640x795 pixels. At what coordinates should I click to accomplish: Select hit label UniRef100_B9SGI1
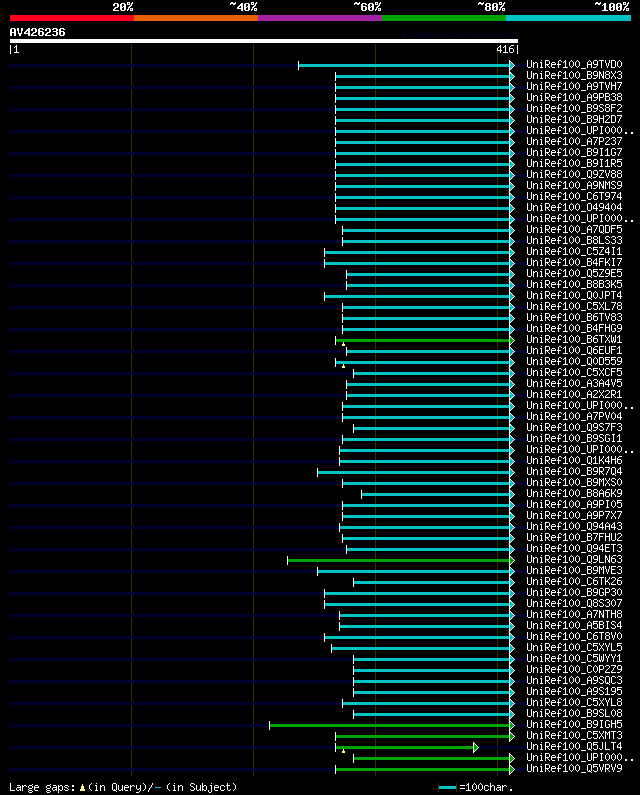[x=574, y=439]
